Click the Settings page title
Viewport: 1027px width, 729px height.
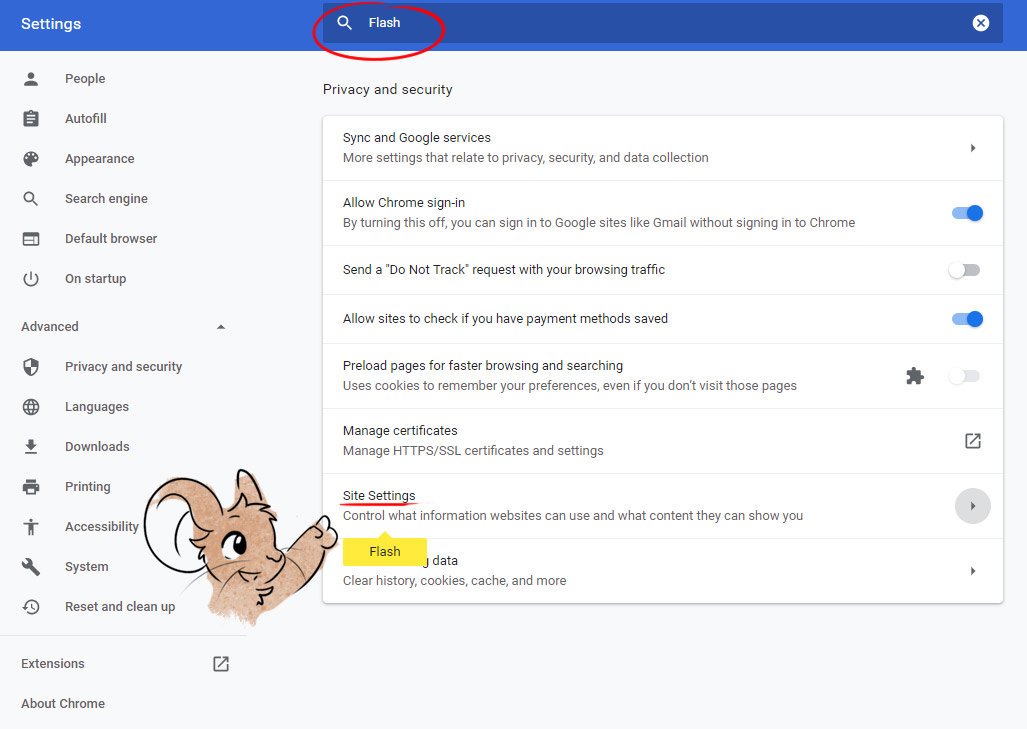pyautogui.click(x=51, y=24)
